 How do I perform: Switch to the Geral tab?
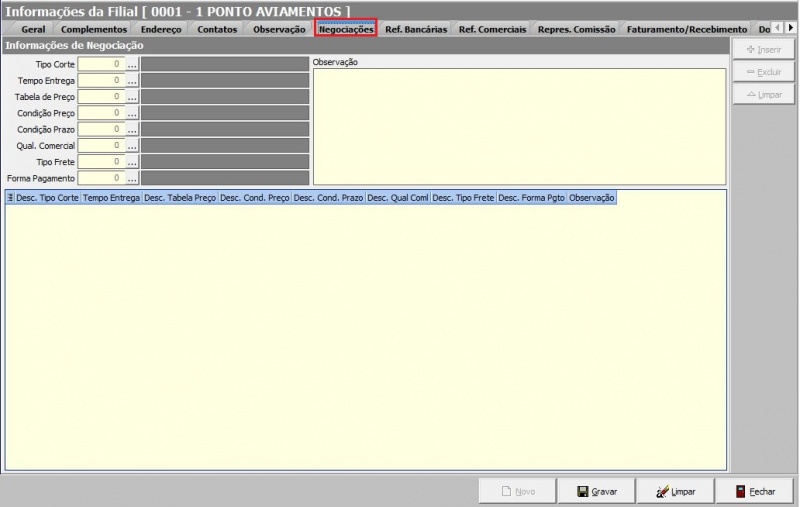[x=32, y=29]
